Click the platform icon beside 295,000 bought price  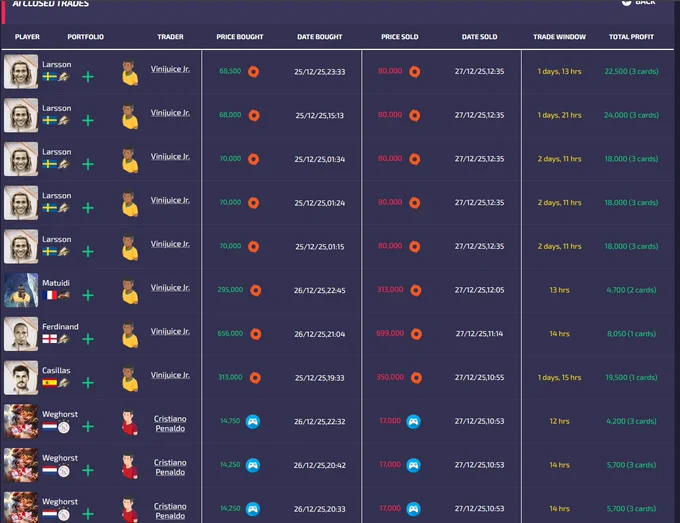click(x=256, y=290)
